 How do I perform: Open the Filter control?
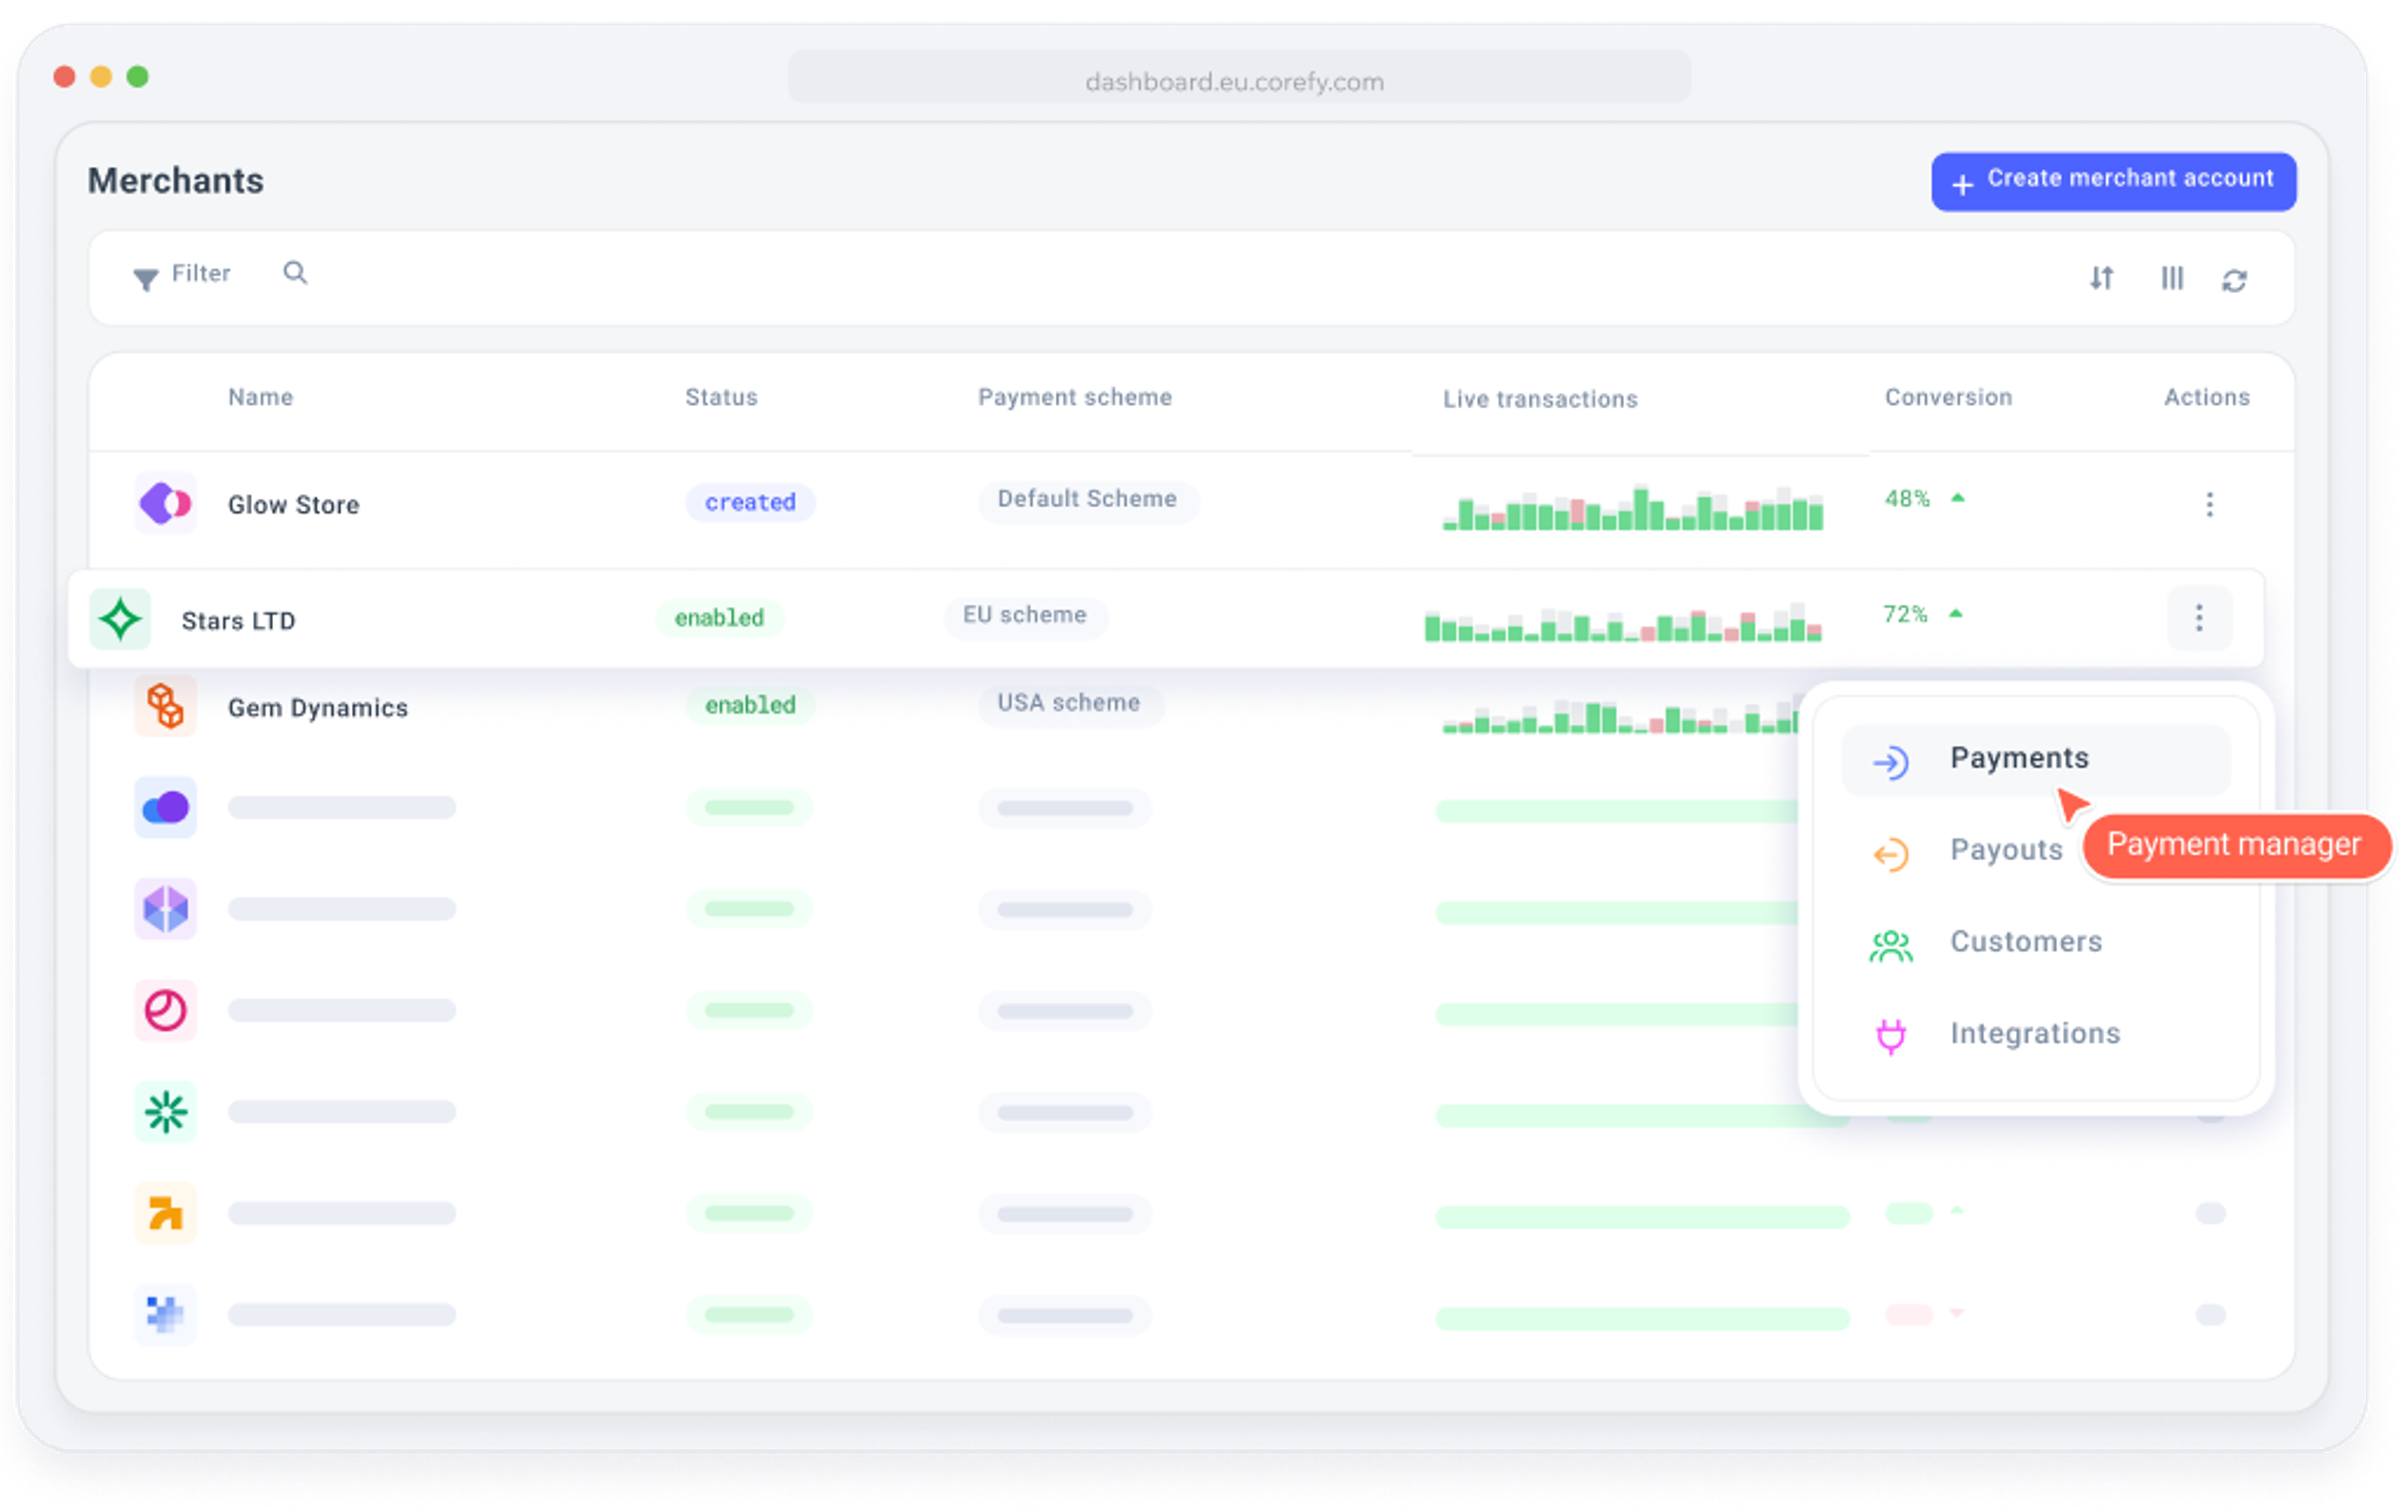(181, 274)
